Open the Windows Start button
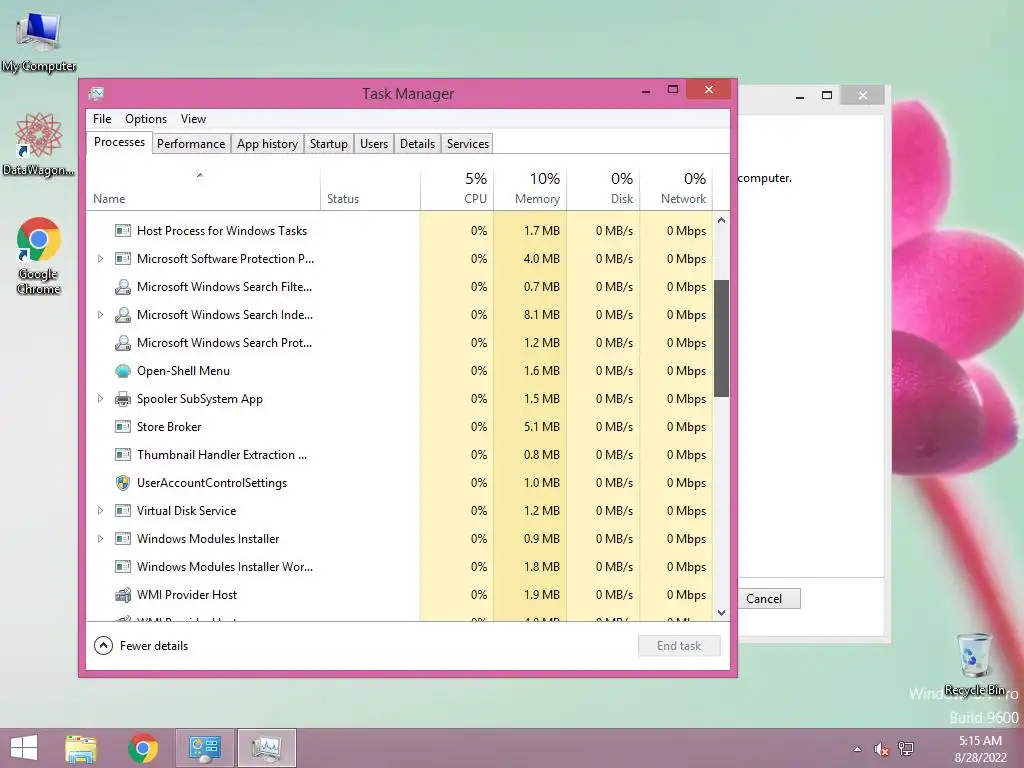 pyautogui.click(x=24, y=748)
